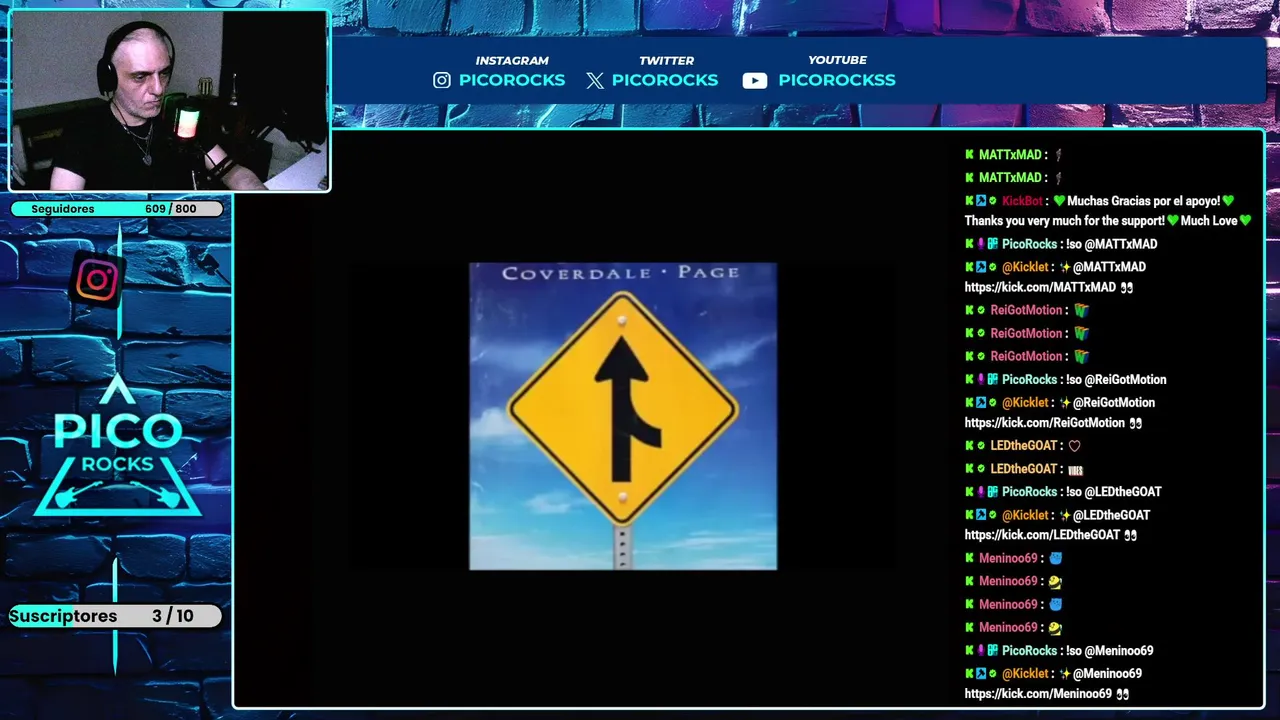This screenshot has height=720, width=1280.
Task: Open the PICOROCKS Twitter handle
Action: [x=665, y=80]
